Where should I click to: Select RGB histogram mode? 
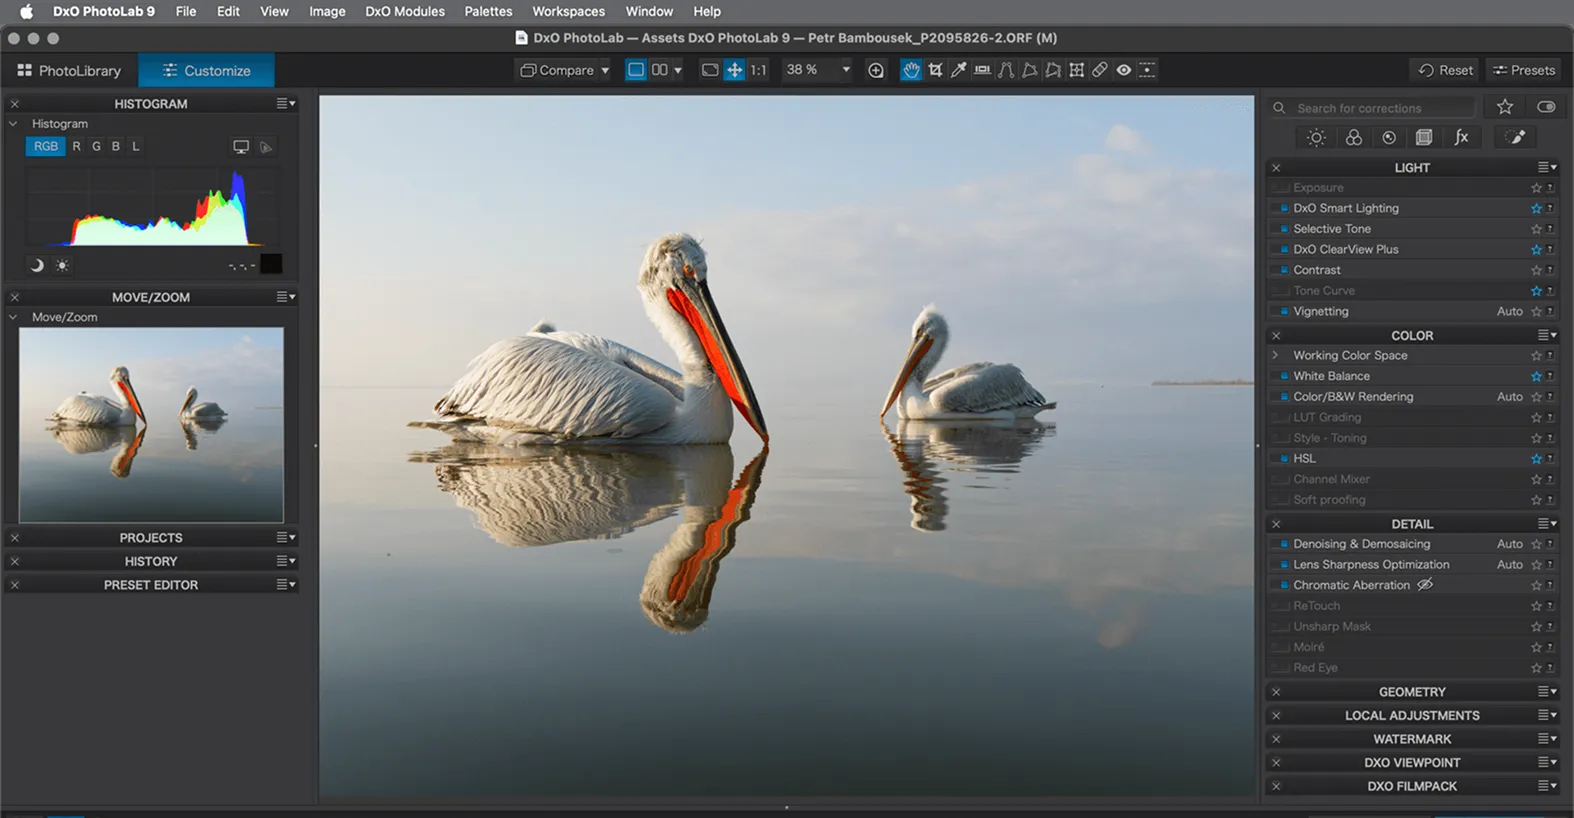(46, 146)
